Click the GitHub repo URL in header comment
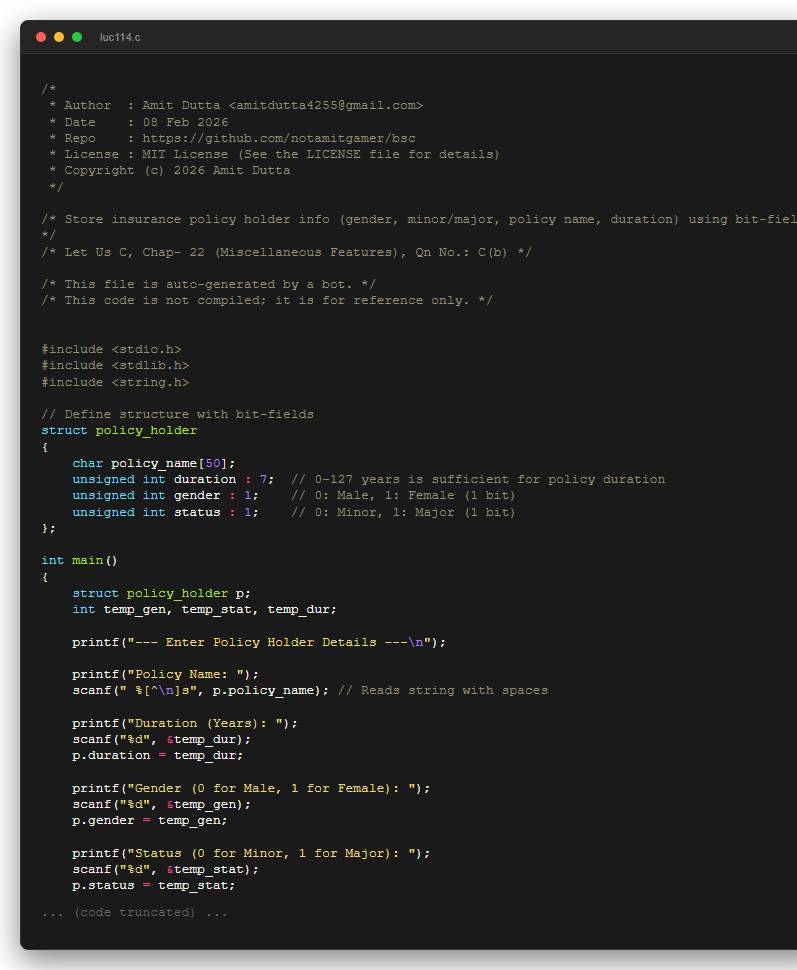 (x=279, y=138)
